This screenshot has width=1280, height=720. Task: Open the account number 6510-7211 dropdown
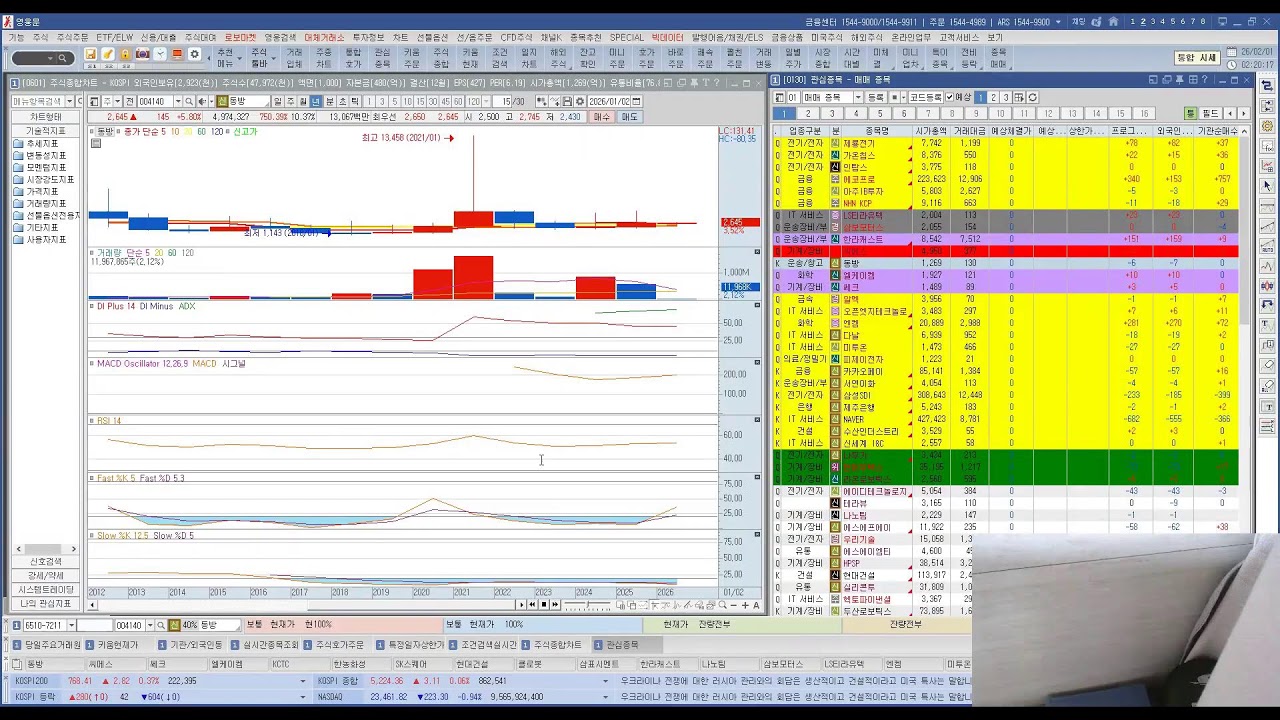point(70,625)
